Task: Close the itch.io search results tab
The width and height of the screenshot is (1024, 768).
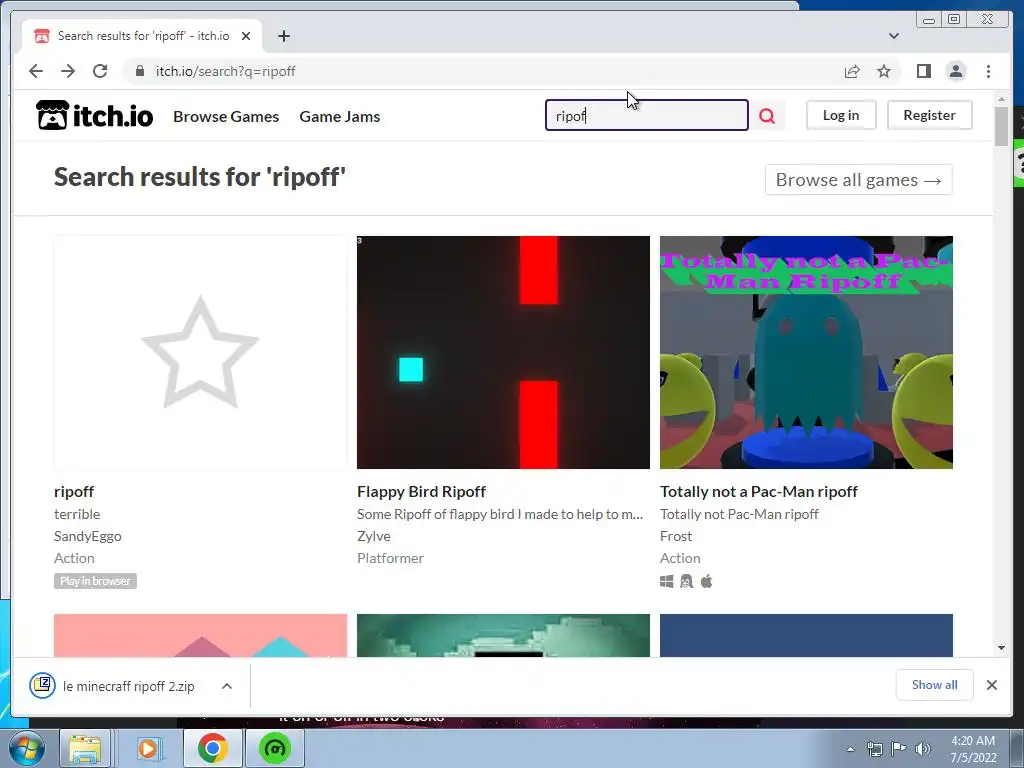Action: point(246,36)
